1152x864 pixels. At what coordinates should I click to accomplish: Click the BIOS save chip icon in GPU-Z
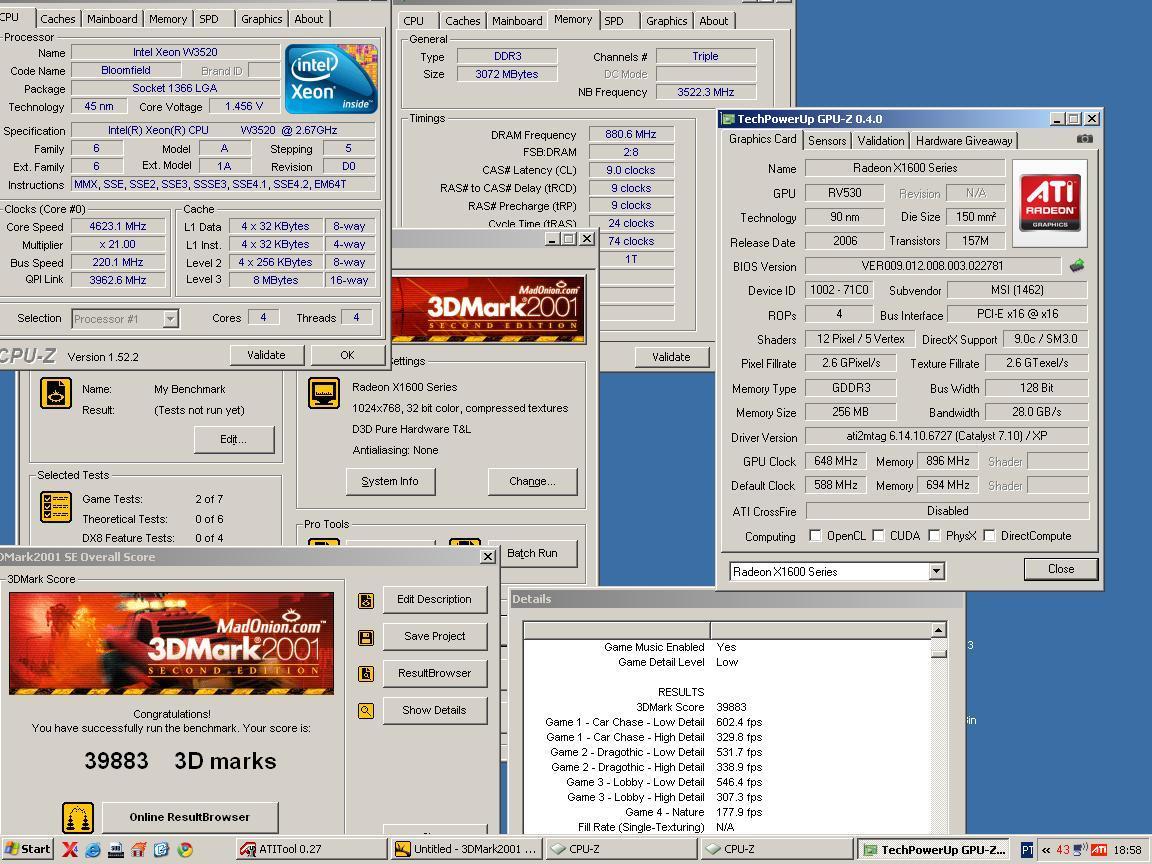pyautogui.click(x=1077, y=266)
